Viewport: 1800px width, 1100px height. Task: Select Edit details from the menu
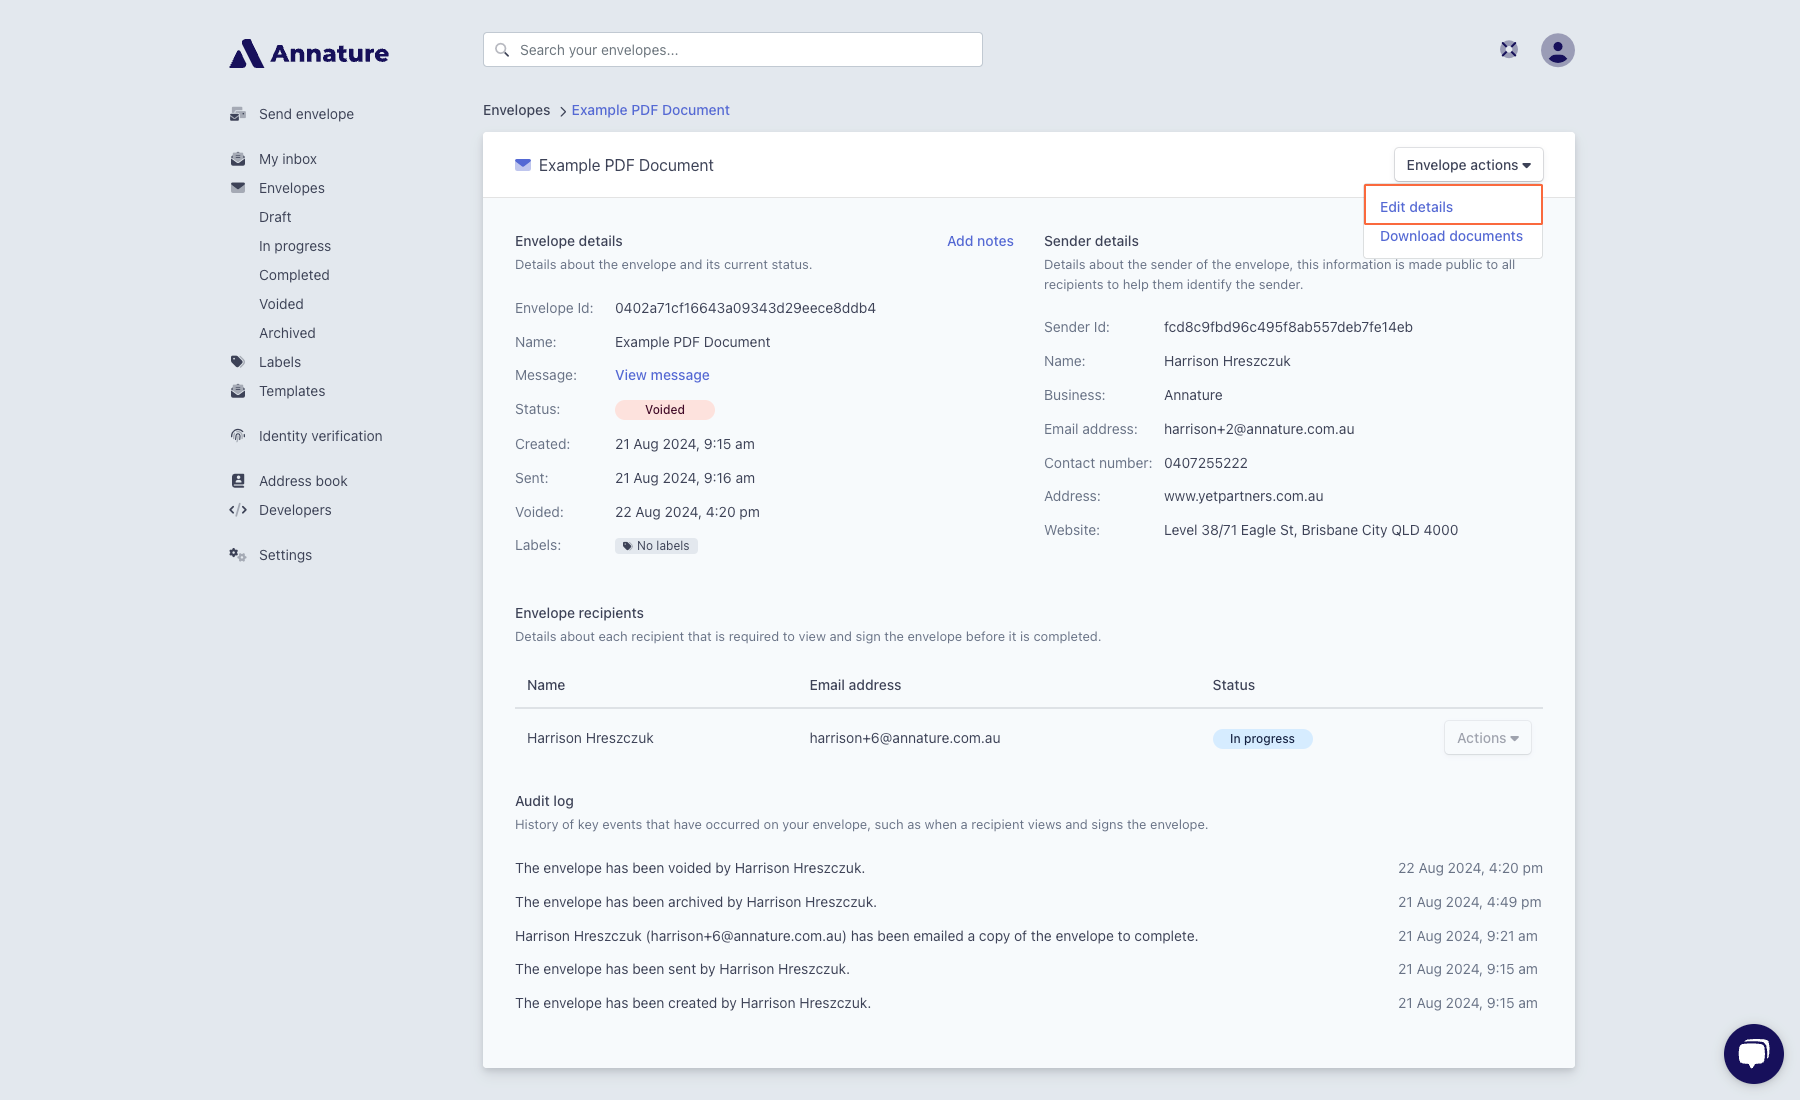tap(1416, 207)
